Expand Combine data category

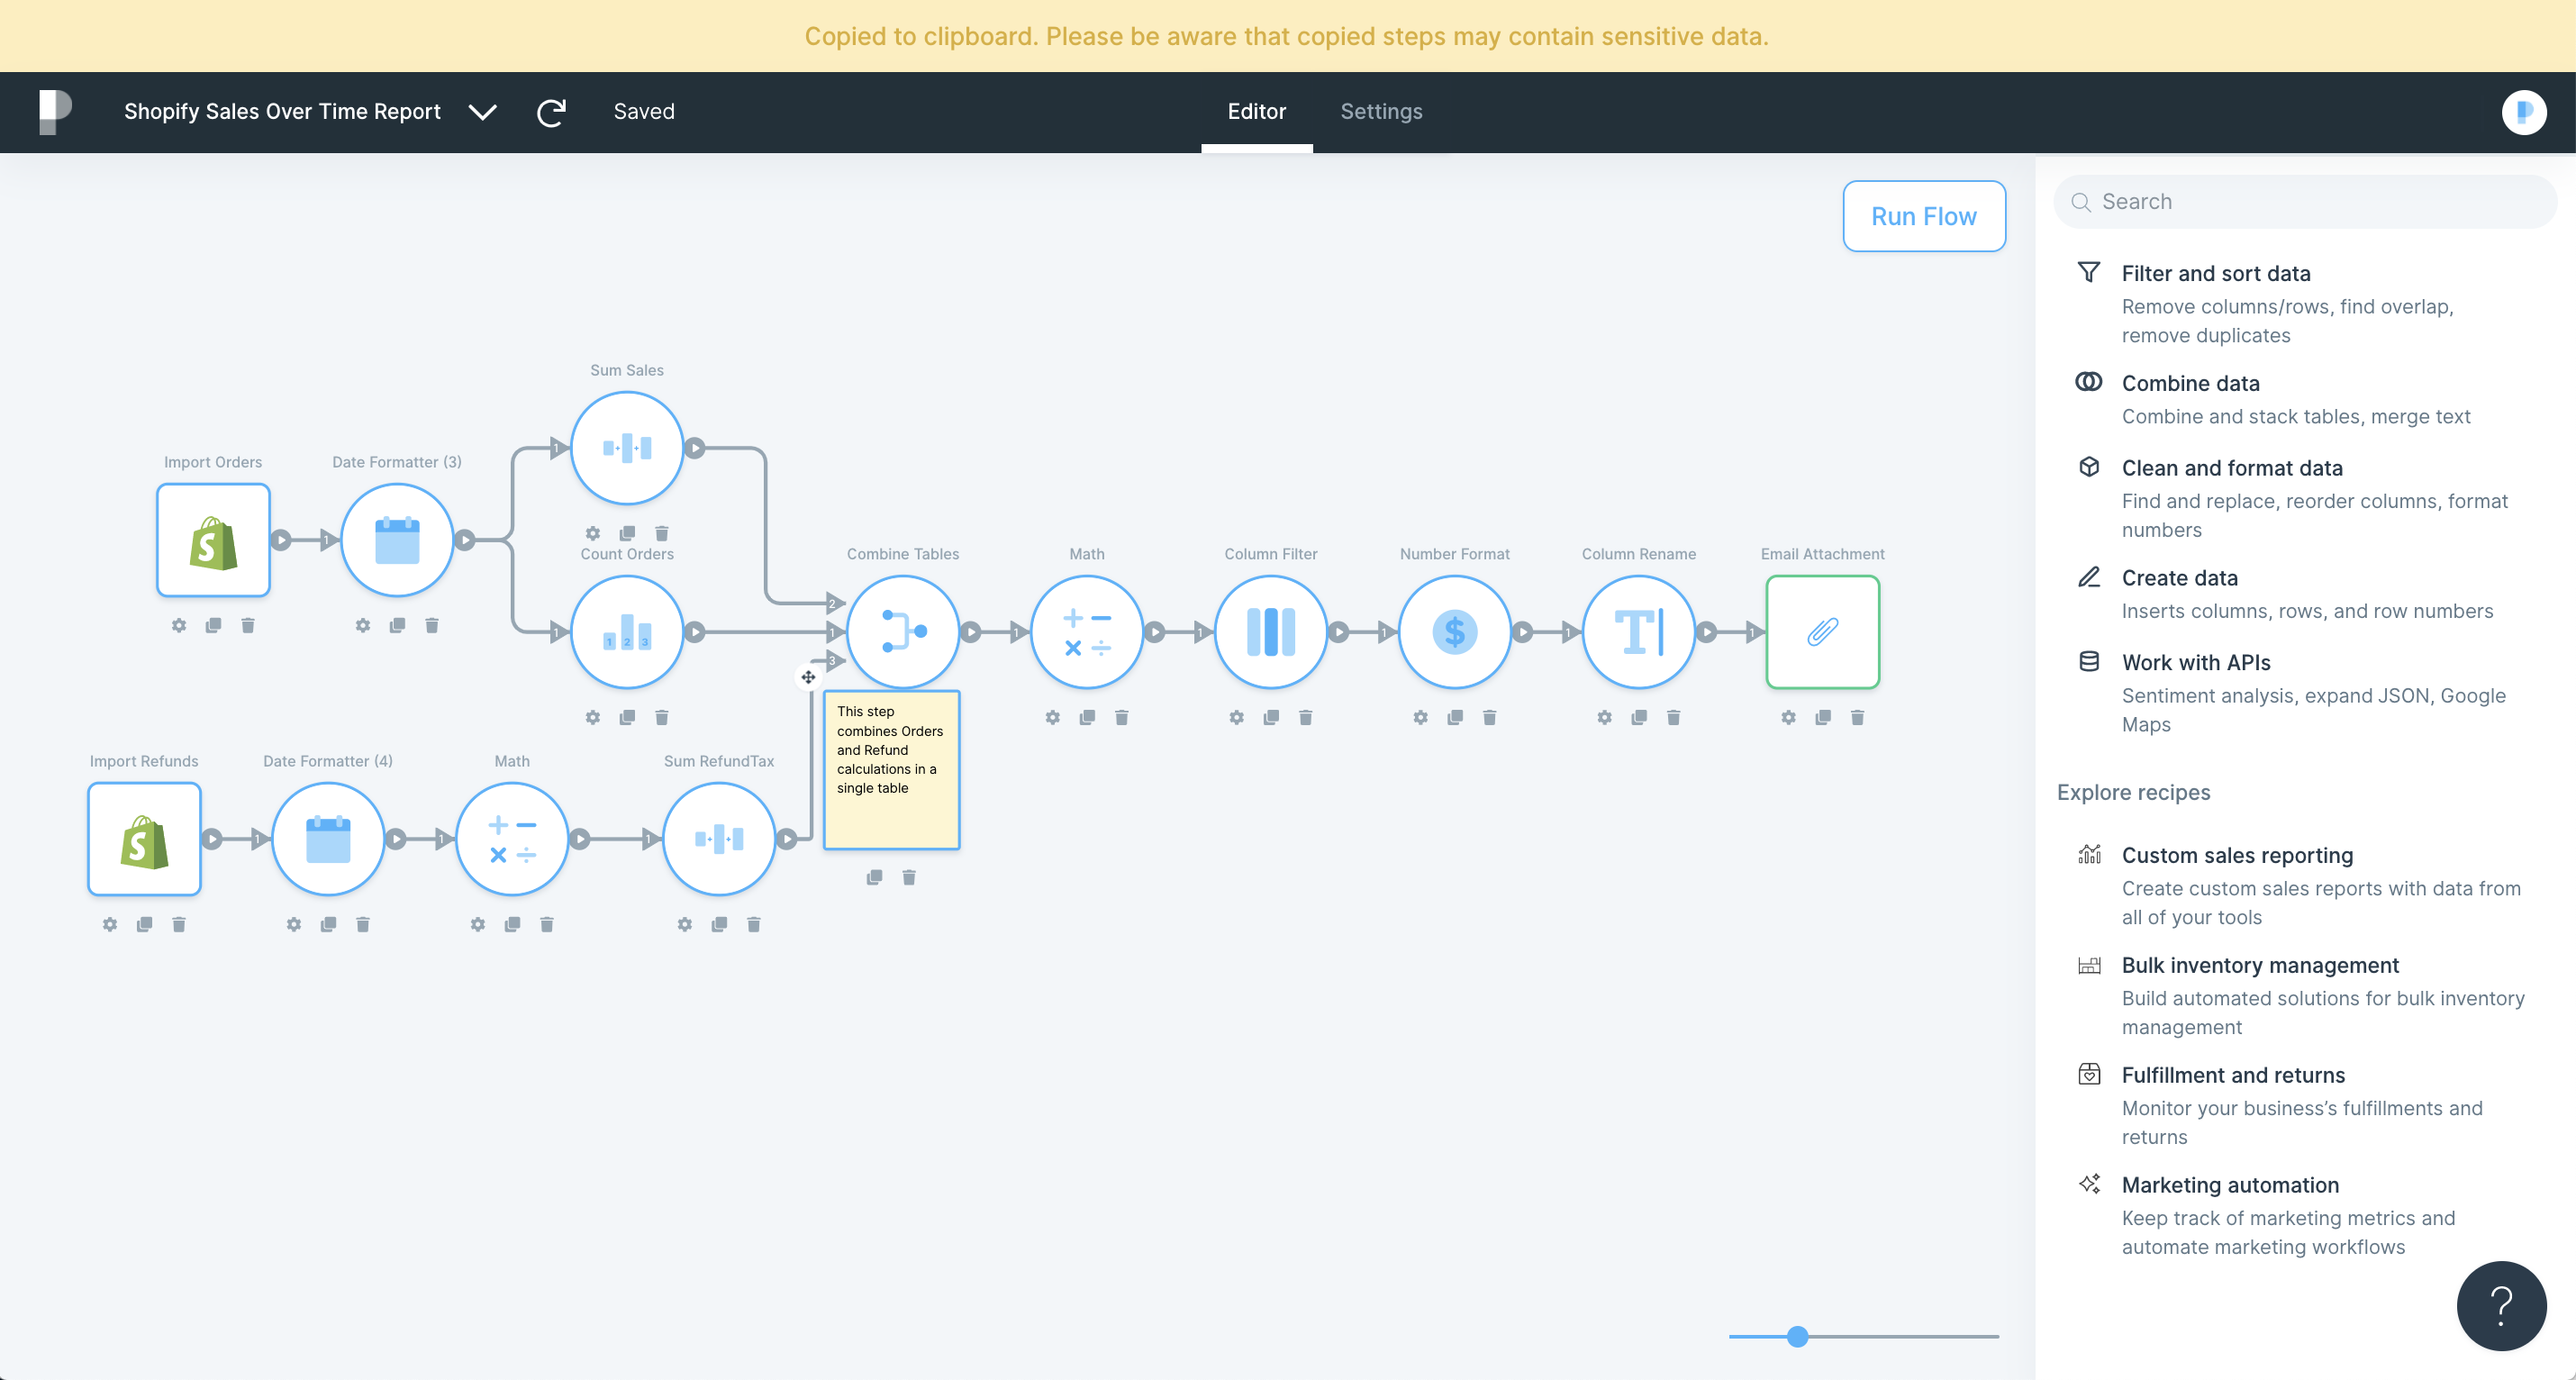point(2300,399)
